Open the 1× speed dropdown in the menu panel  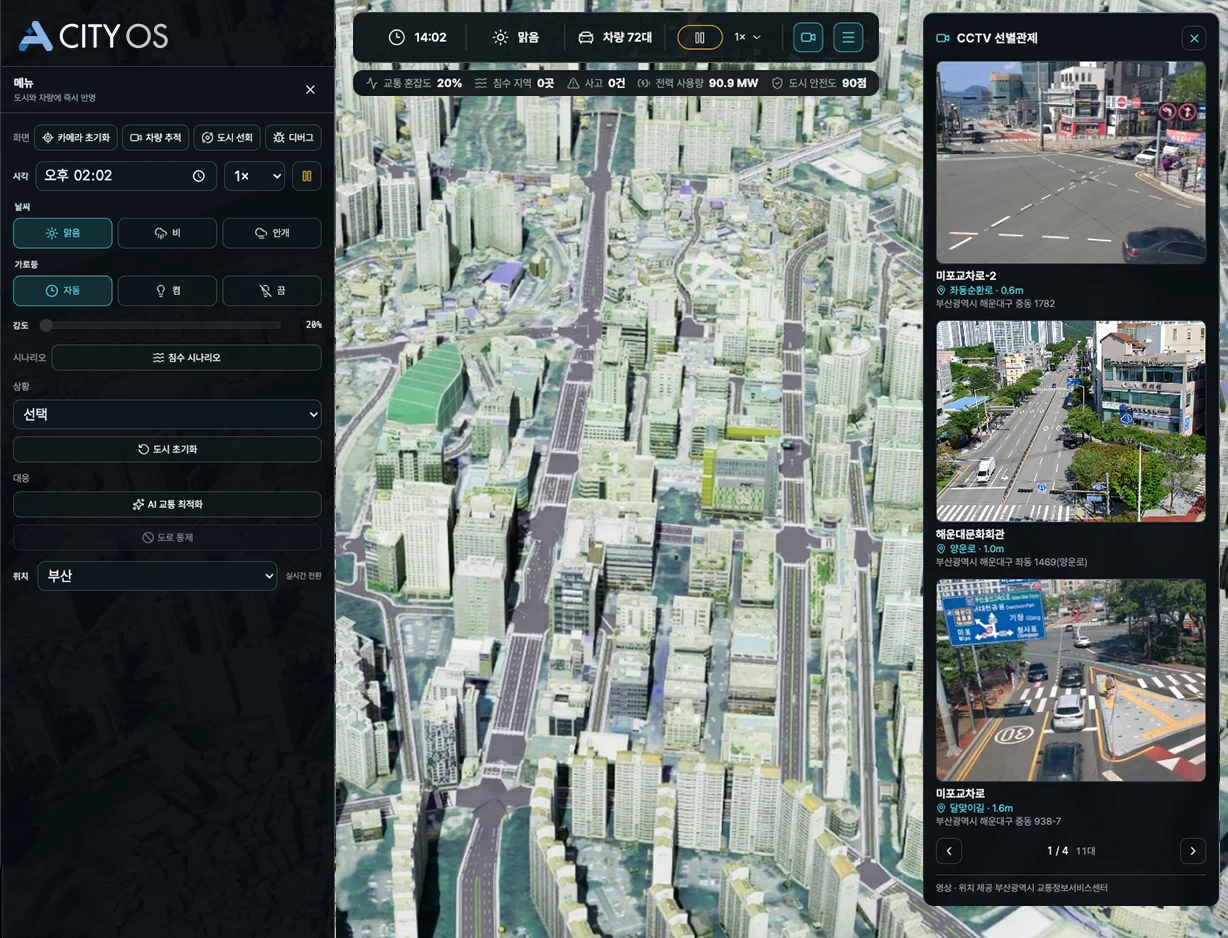click(x=254, y=176)
